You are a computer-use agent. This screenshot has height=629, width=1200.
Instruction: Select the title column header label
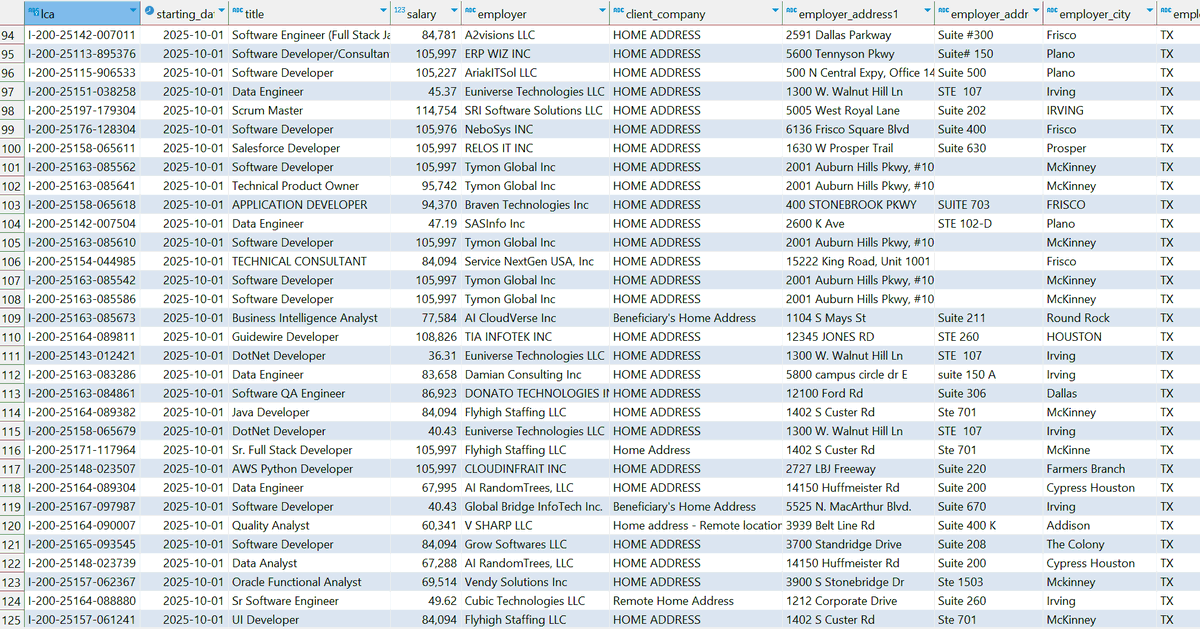point(255,14)
